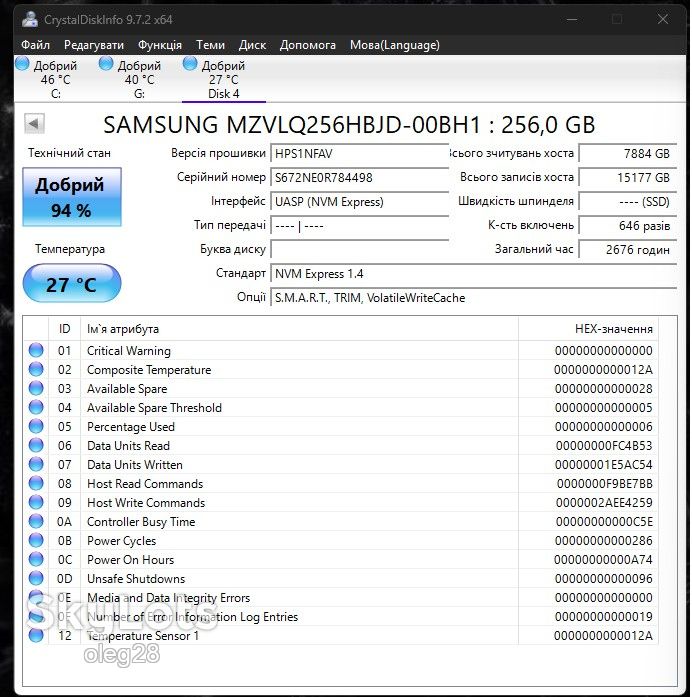Viewport: 692px width, 697px height.
Task: Click status orb for Host Write Commands row
Action: [36, 502]
